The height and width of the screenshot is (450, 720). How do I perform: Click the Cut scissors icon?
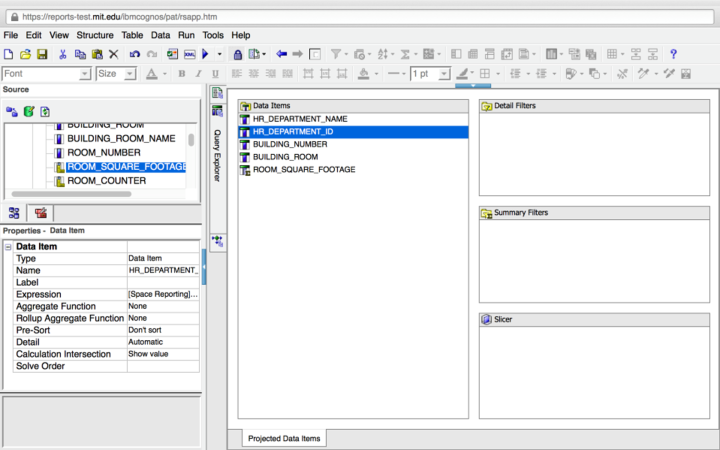tap(63, 54)
